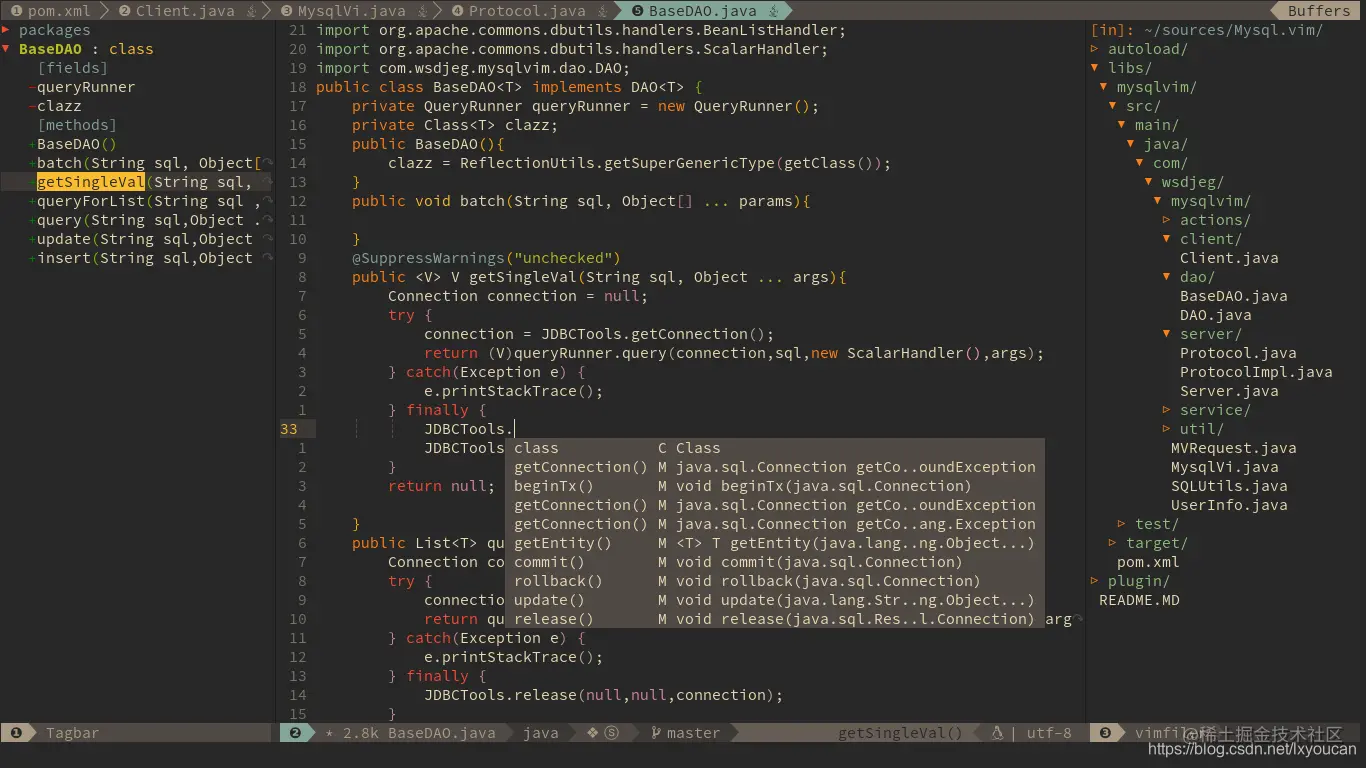This screenshot has width=1366, height=768.
Task: Select the active BaseDAO.java tab
Action: (x=702, y=11)
